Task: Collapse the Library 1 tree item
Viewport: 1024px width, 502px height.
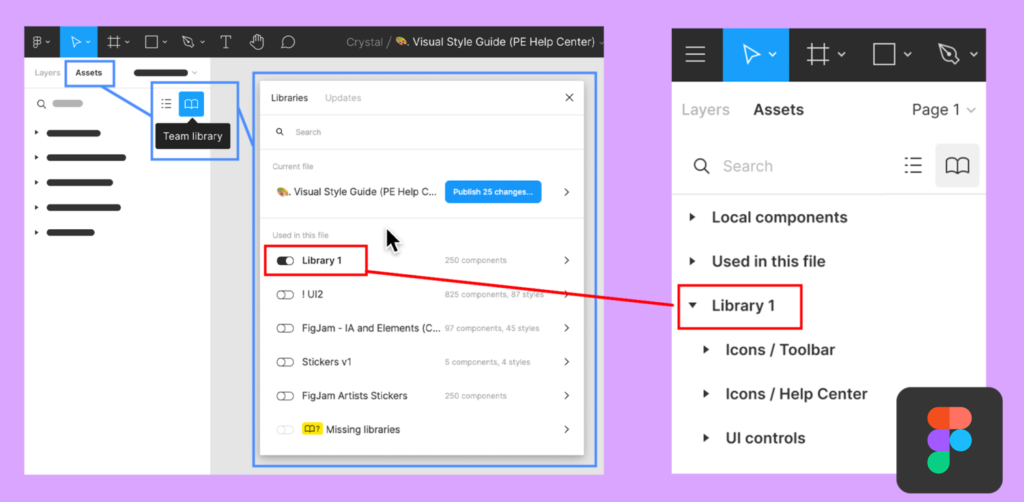Action: click(692, 306)
